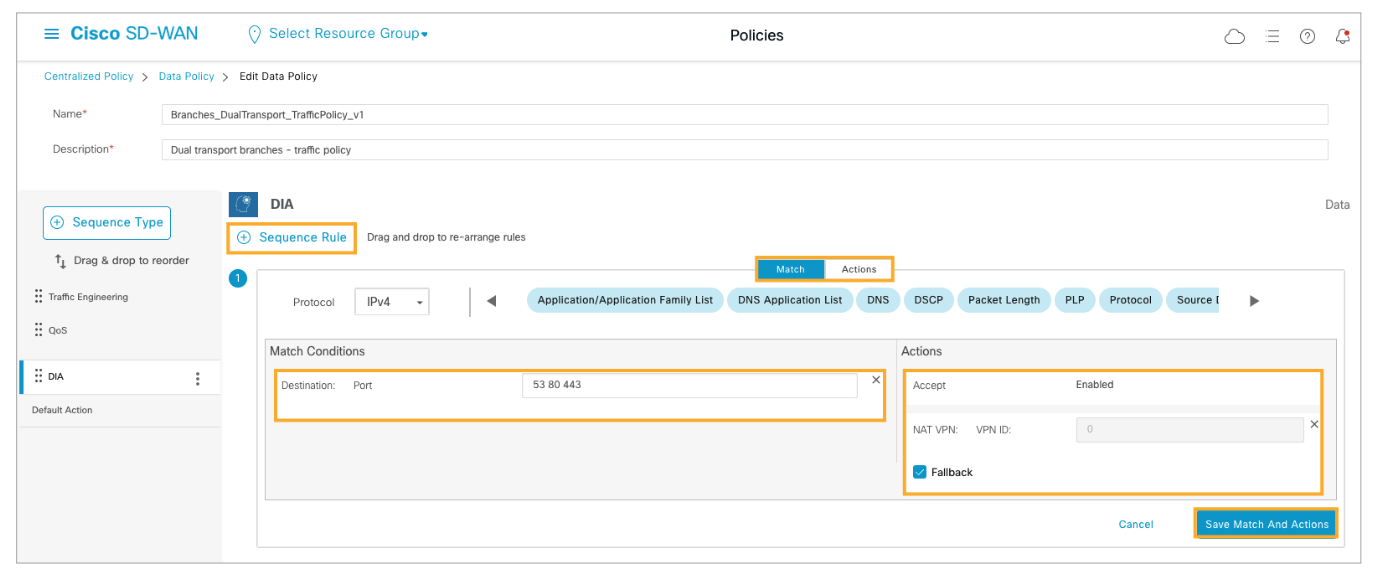Screen dimensions: 1375x577
Task: Click Save Match And Actions button
Action: click(x=1266, y=524)
